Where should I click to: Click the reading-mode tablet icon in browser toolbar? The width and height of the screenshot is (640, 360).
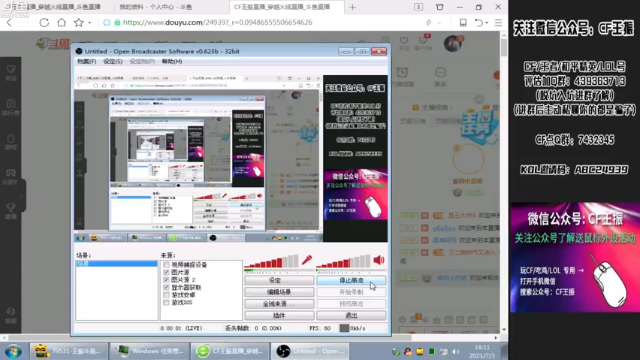pos(463,22)
